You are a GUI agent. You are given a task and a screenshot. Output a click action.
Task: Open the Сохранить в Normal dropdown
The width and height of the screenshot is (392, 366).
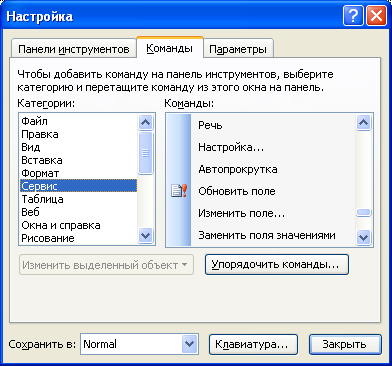[x=190, y=344]
